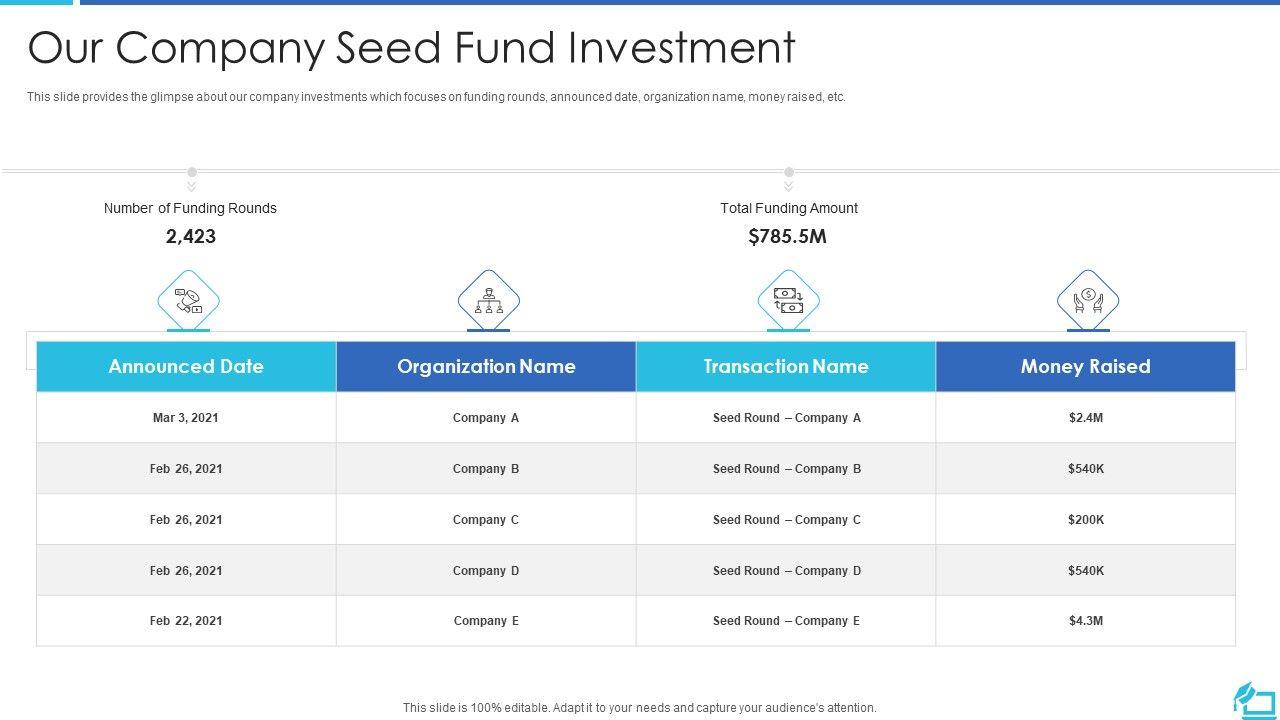Select the Announced Date column header
1280x720 pixels.
(186, 367)
